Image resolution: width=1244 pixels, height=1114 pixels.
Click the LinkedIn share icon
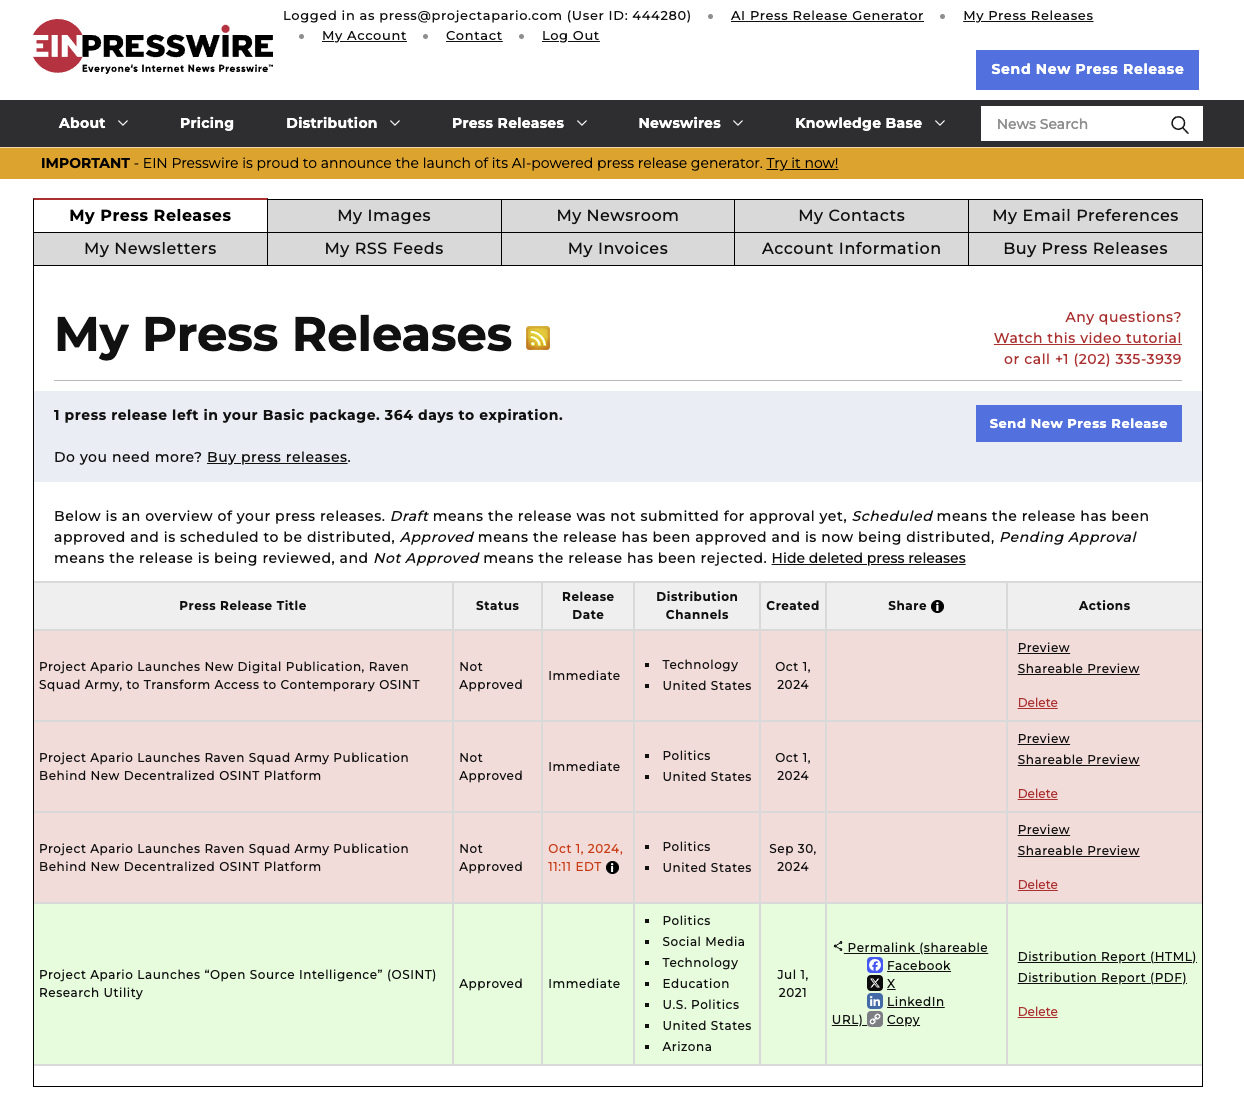pos(875,1001)
